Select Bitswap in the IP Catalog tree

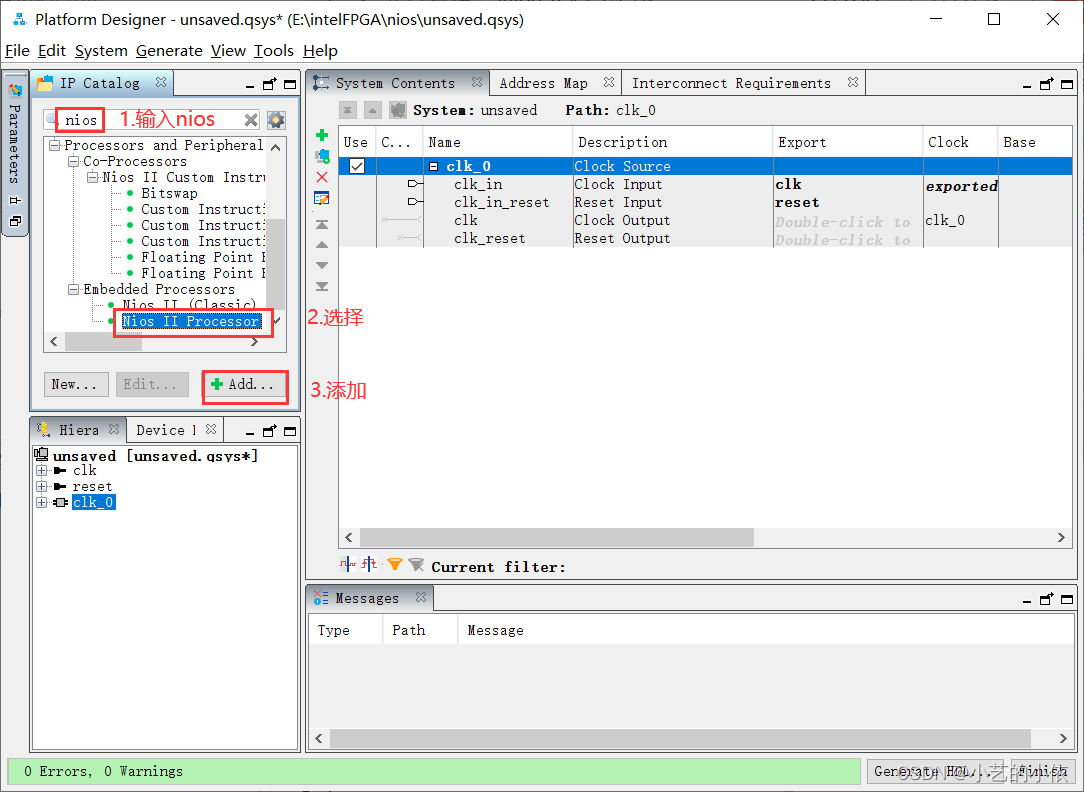tap(169, 194)
